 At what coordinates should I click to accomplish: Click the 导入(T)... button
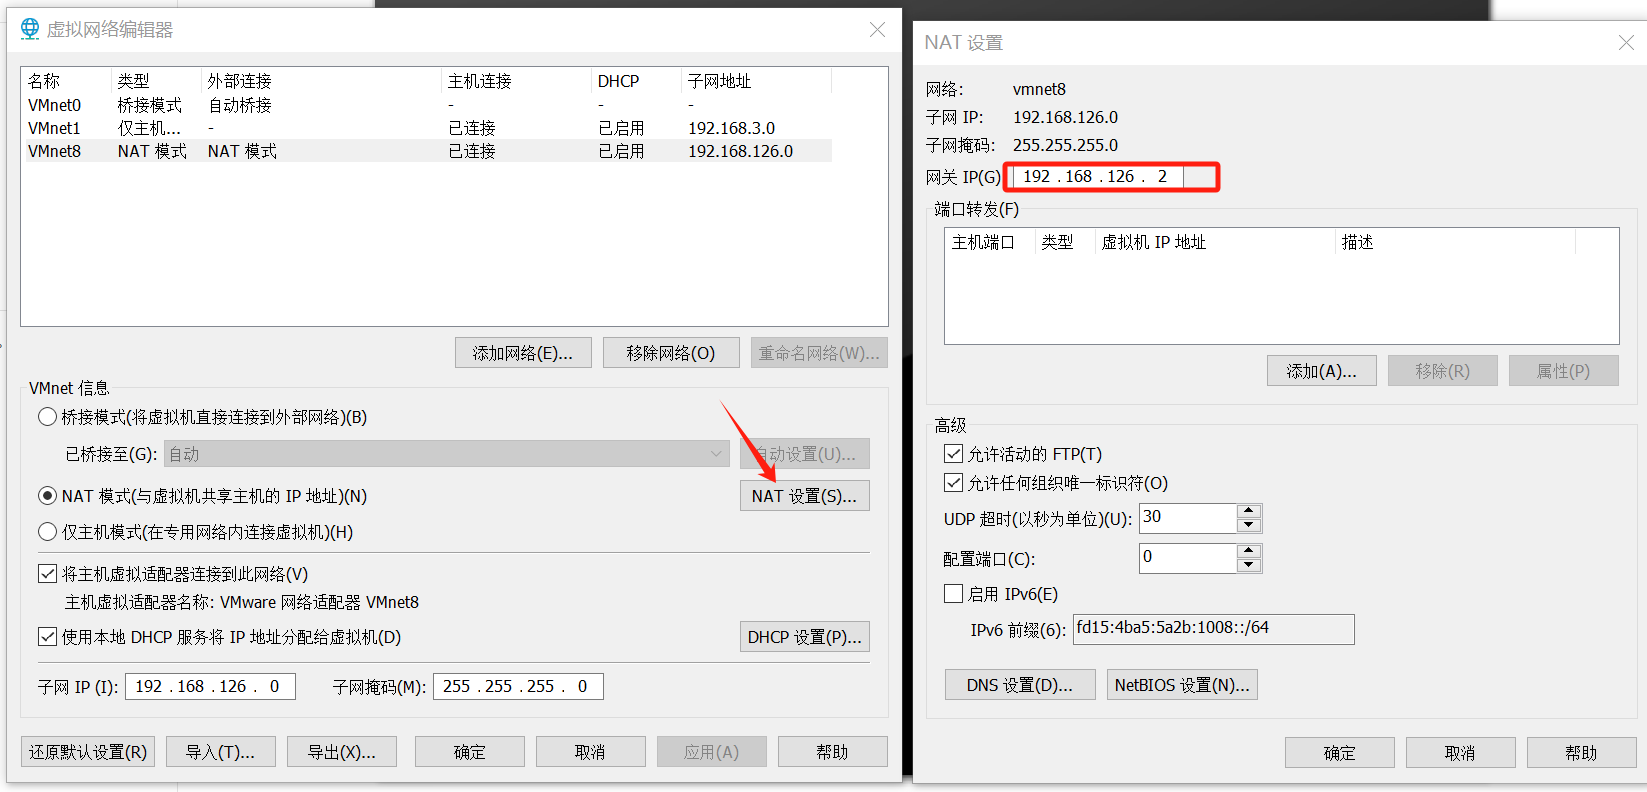click(x=220, y=752)
